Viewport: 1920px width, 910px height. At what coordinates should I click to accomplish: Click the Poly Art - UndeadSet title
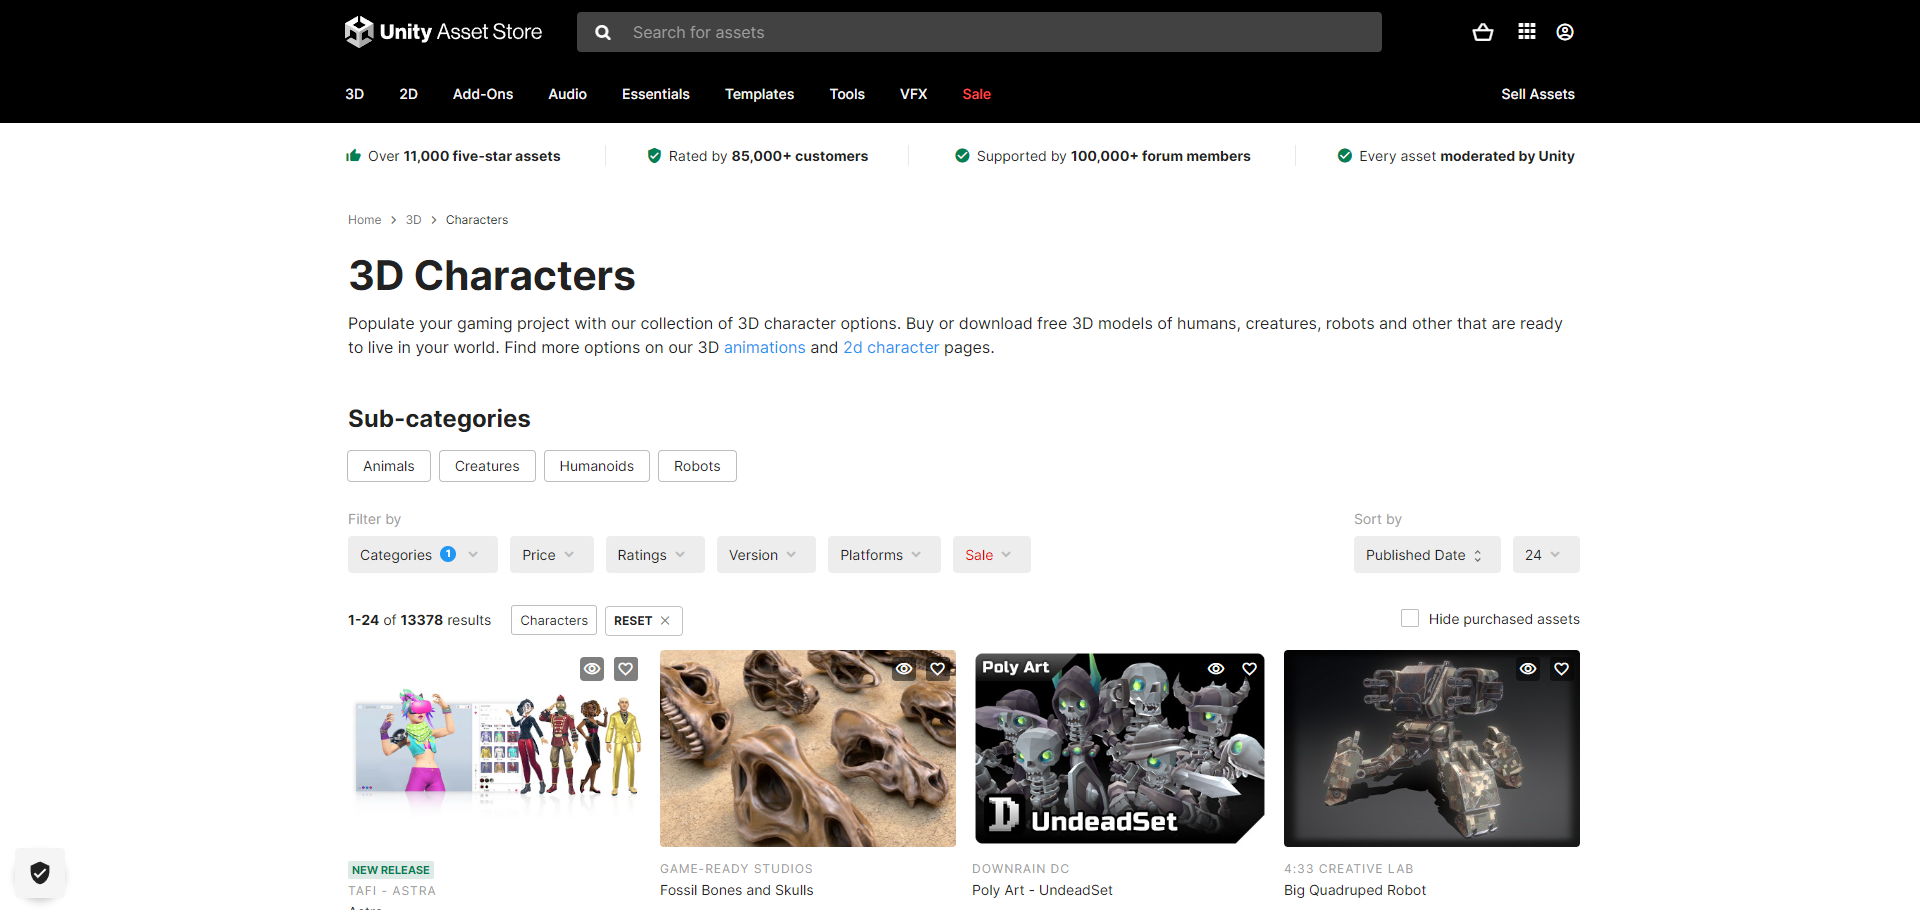click(1042, 890)
